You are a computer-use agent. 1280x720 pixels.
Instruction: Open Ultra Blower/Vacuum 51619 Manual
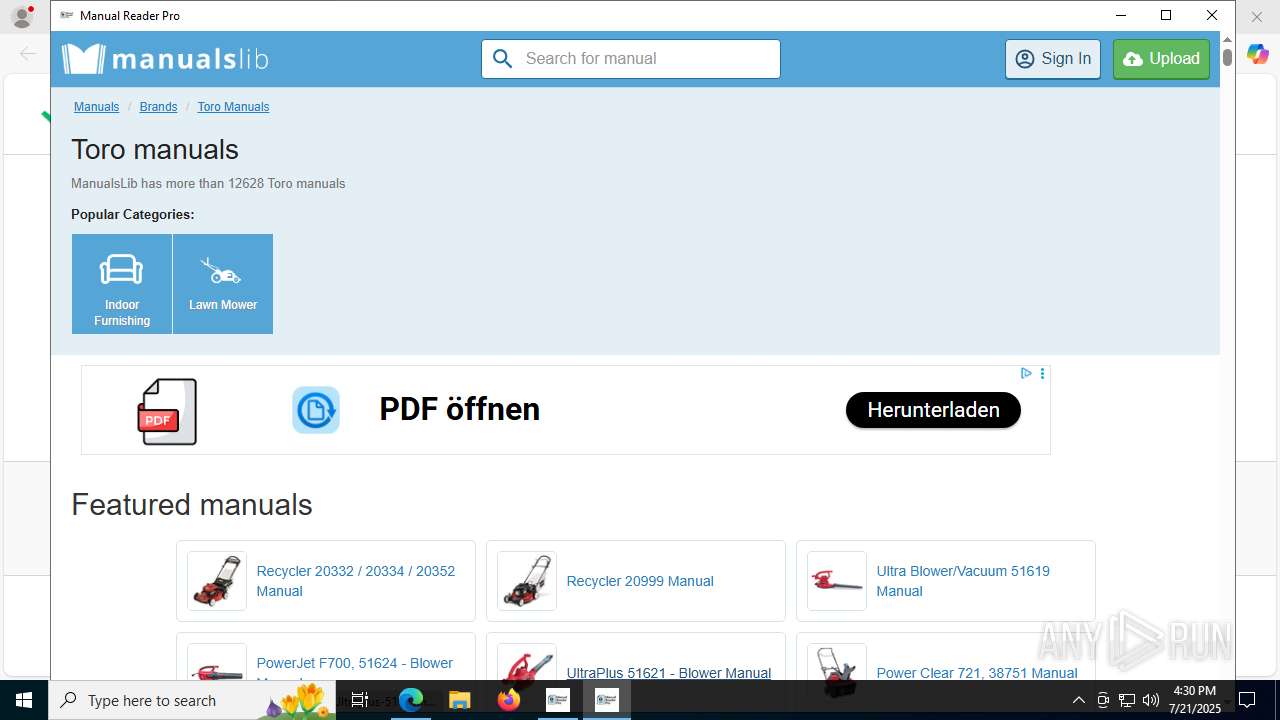[963, 581]
